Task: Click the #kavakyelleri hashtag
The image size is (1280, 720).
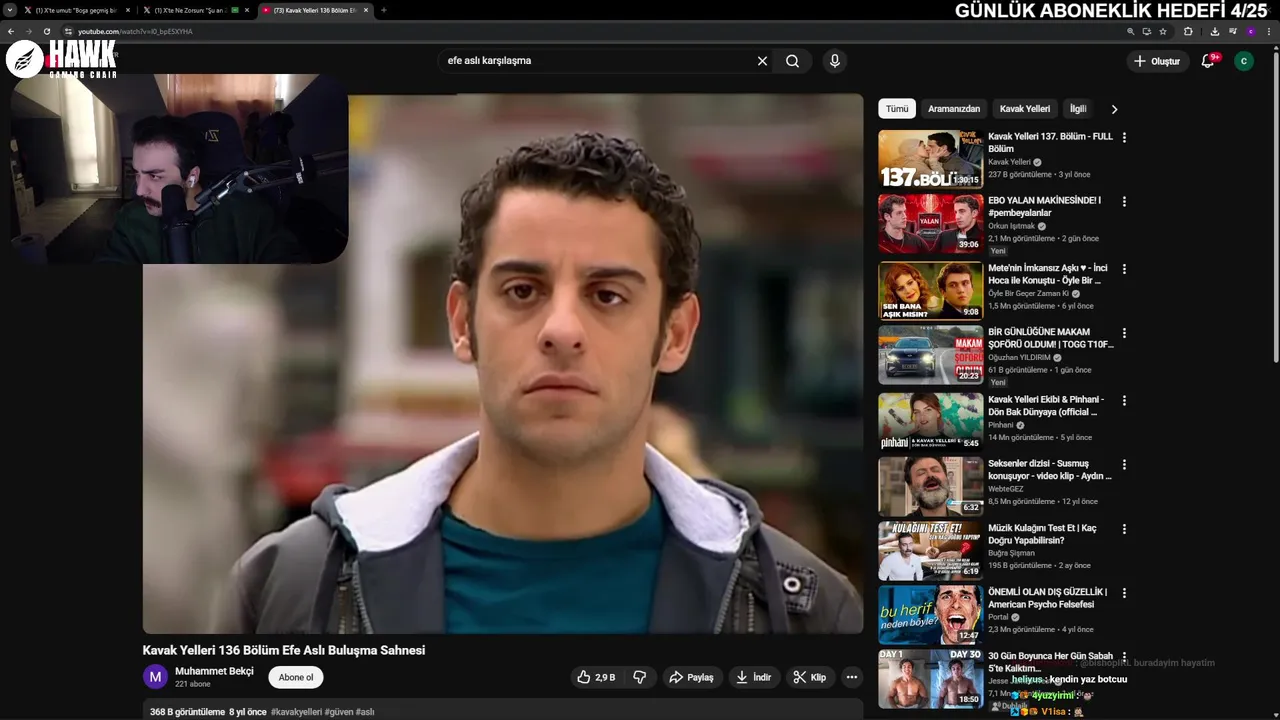Action: point(296,712)
